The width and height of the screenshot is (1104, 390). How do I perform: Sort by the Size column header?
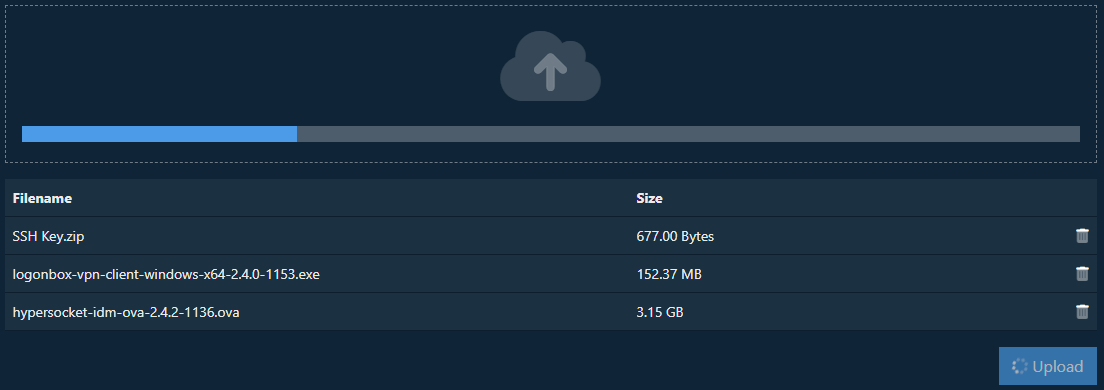click(649, 199)
